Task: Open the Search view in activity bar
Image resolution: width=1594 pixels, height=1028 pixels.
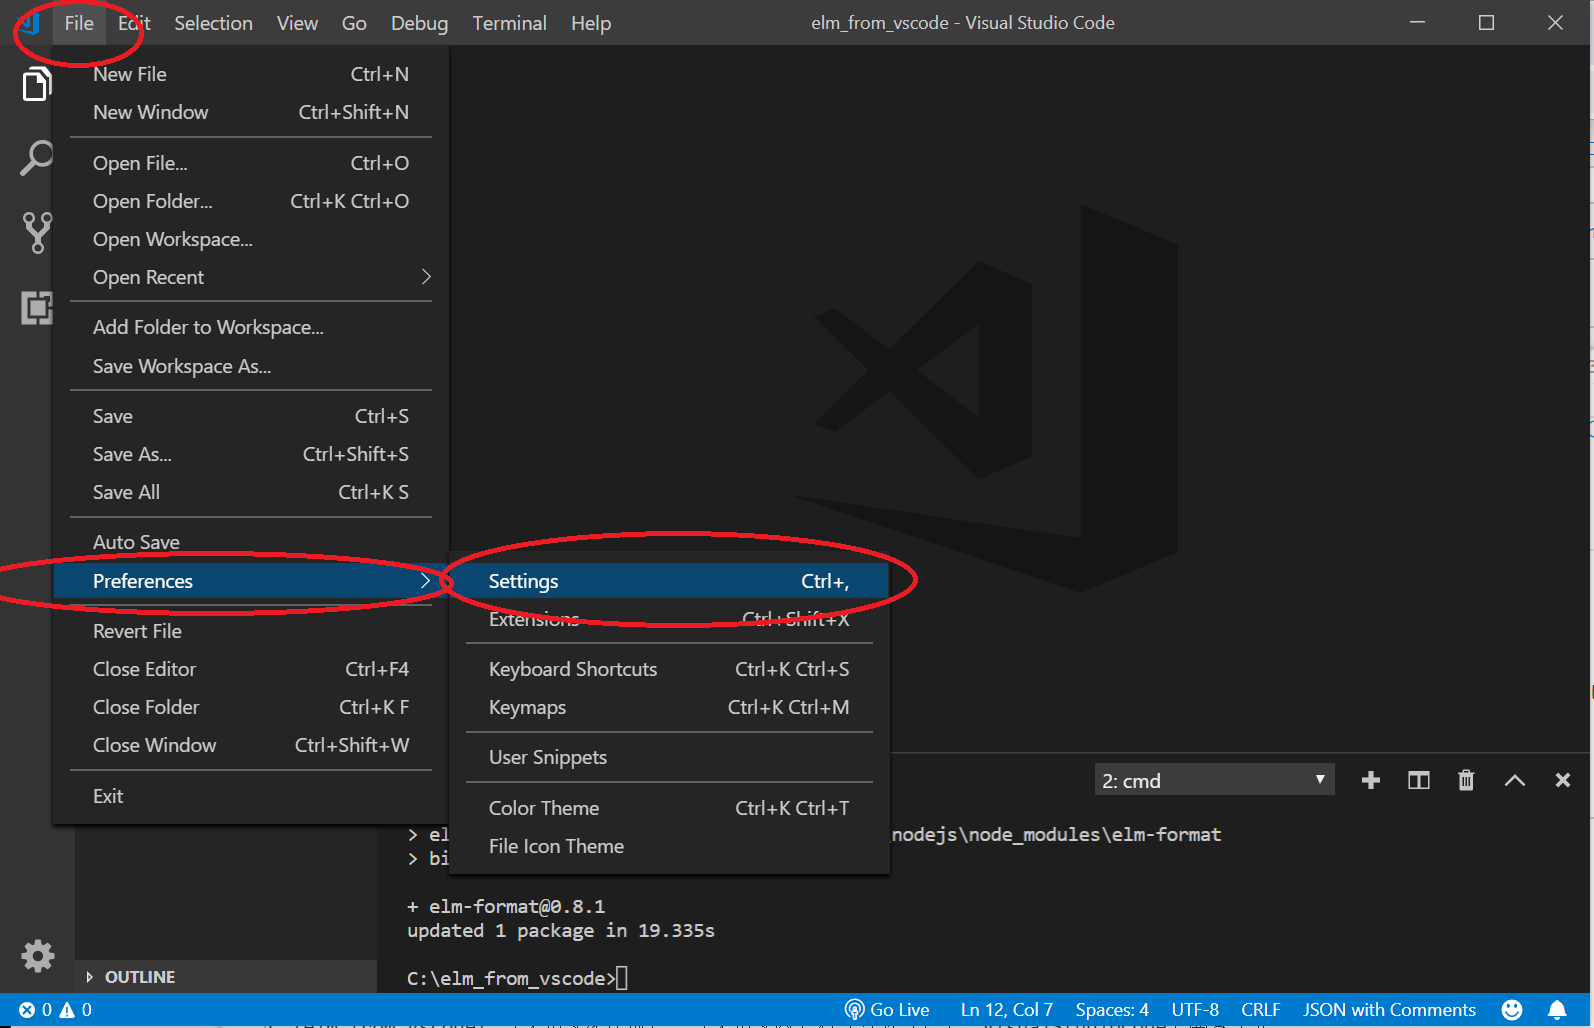Action: (x=37, y=158)
